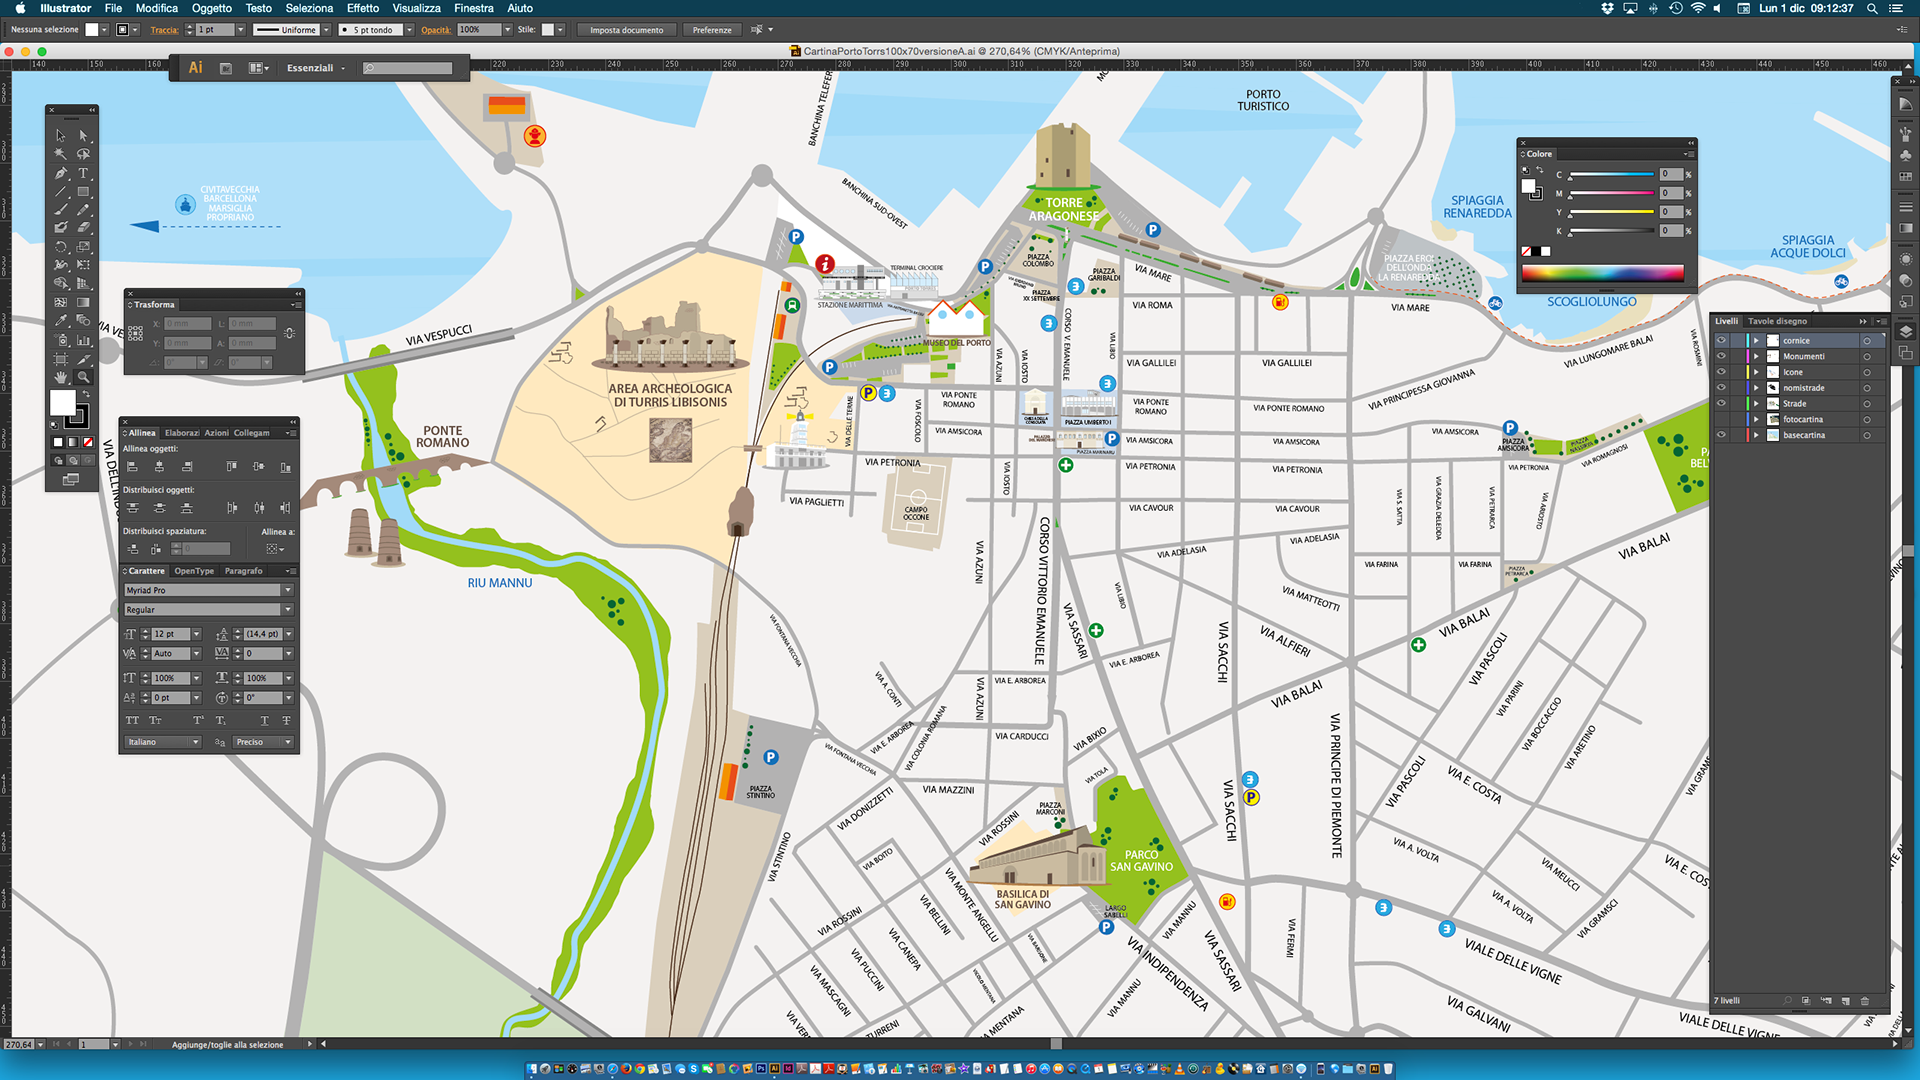Click the Direct Selection arrow tool
The image size is (1920, 1080).
(x=83, y=135)
